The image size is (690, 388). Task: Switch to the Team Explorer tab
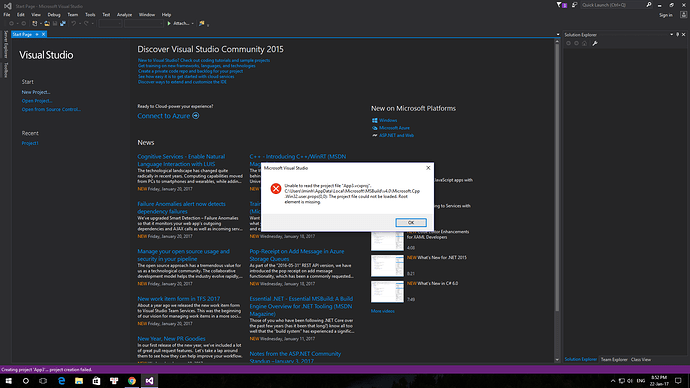pyautogui.click(x=614, y=359)
